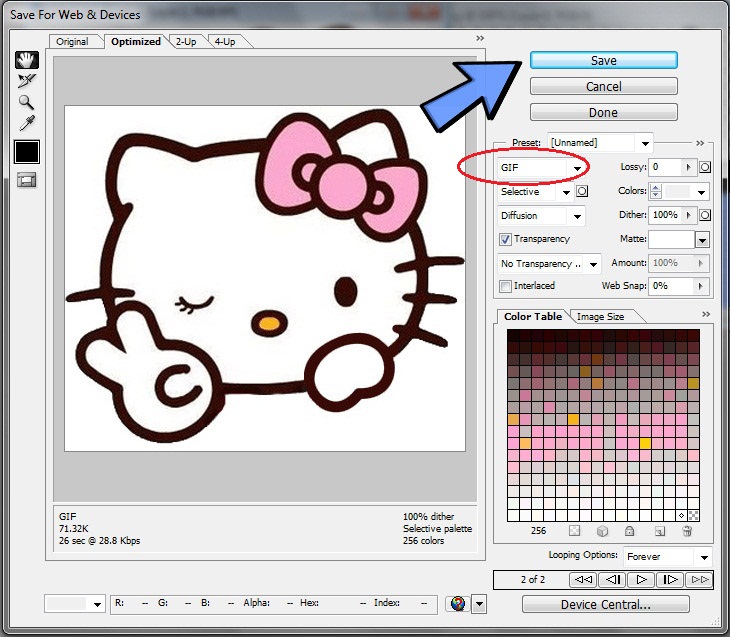Open the browser selection dropdown arrow

(x=479, y=604)
